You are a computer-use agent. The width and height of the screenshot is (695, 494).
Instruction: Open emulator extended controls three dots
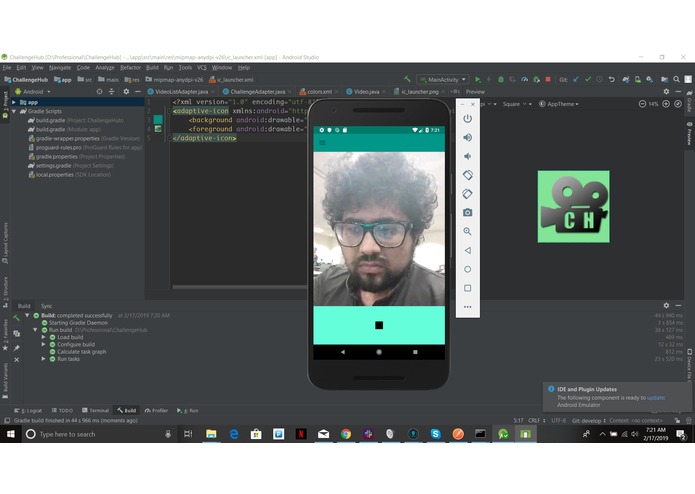[468, 307]
